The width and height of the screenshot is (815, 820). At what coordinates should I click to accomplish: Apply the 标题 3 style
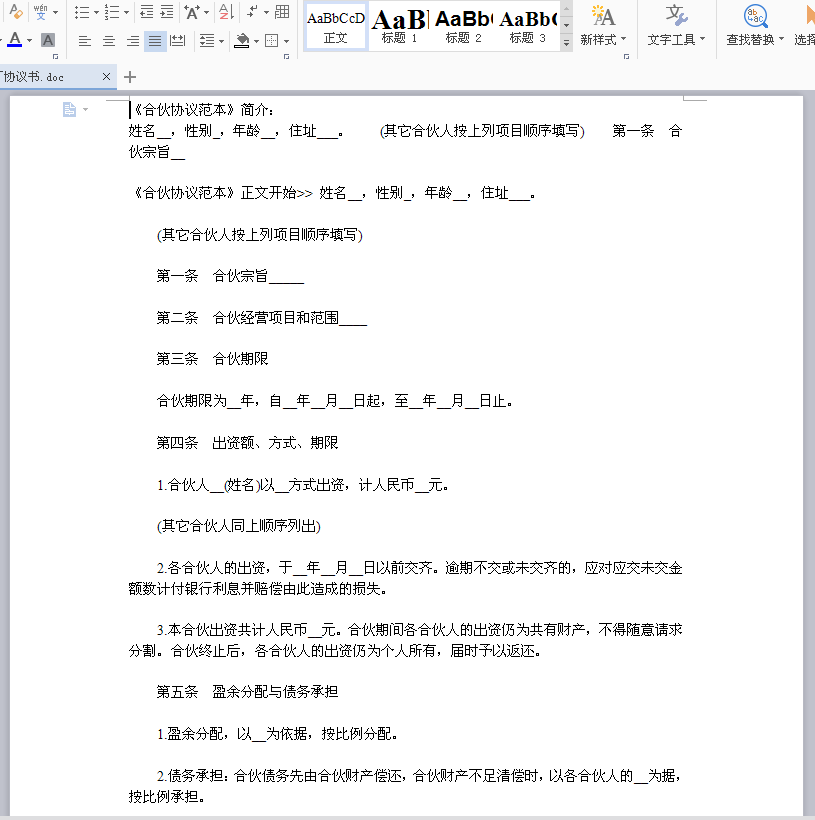tap(527, 26)
